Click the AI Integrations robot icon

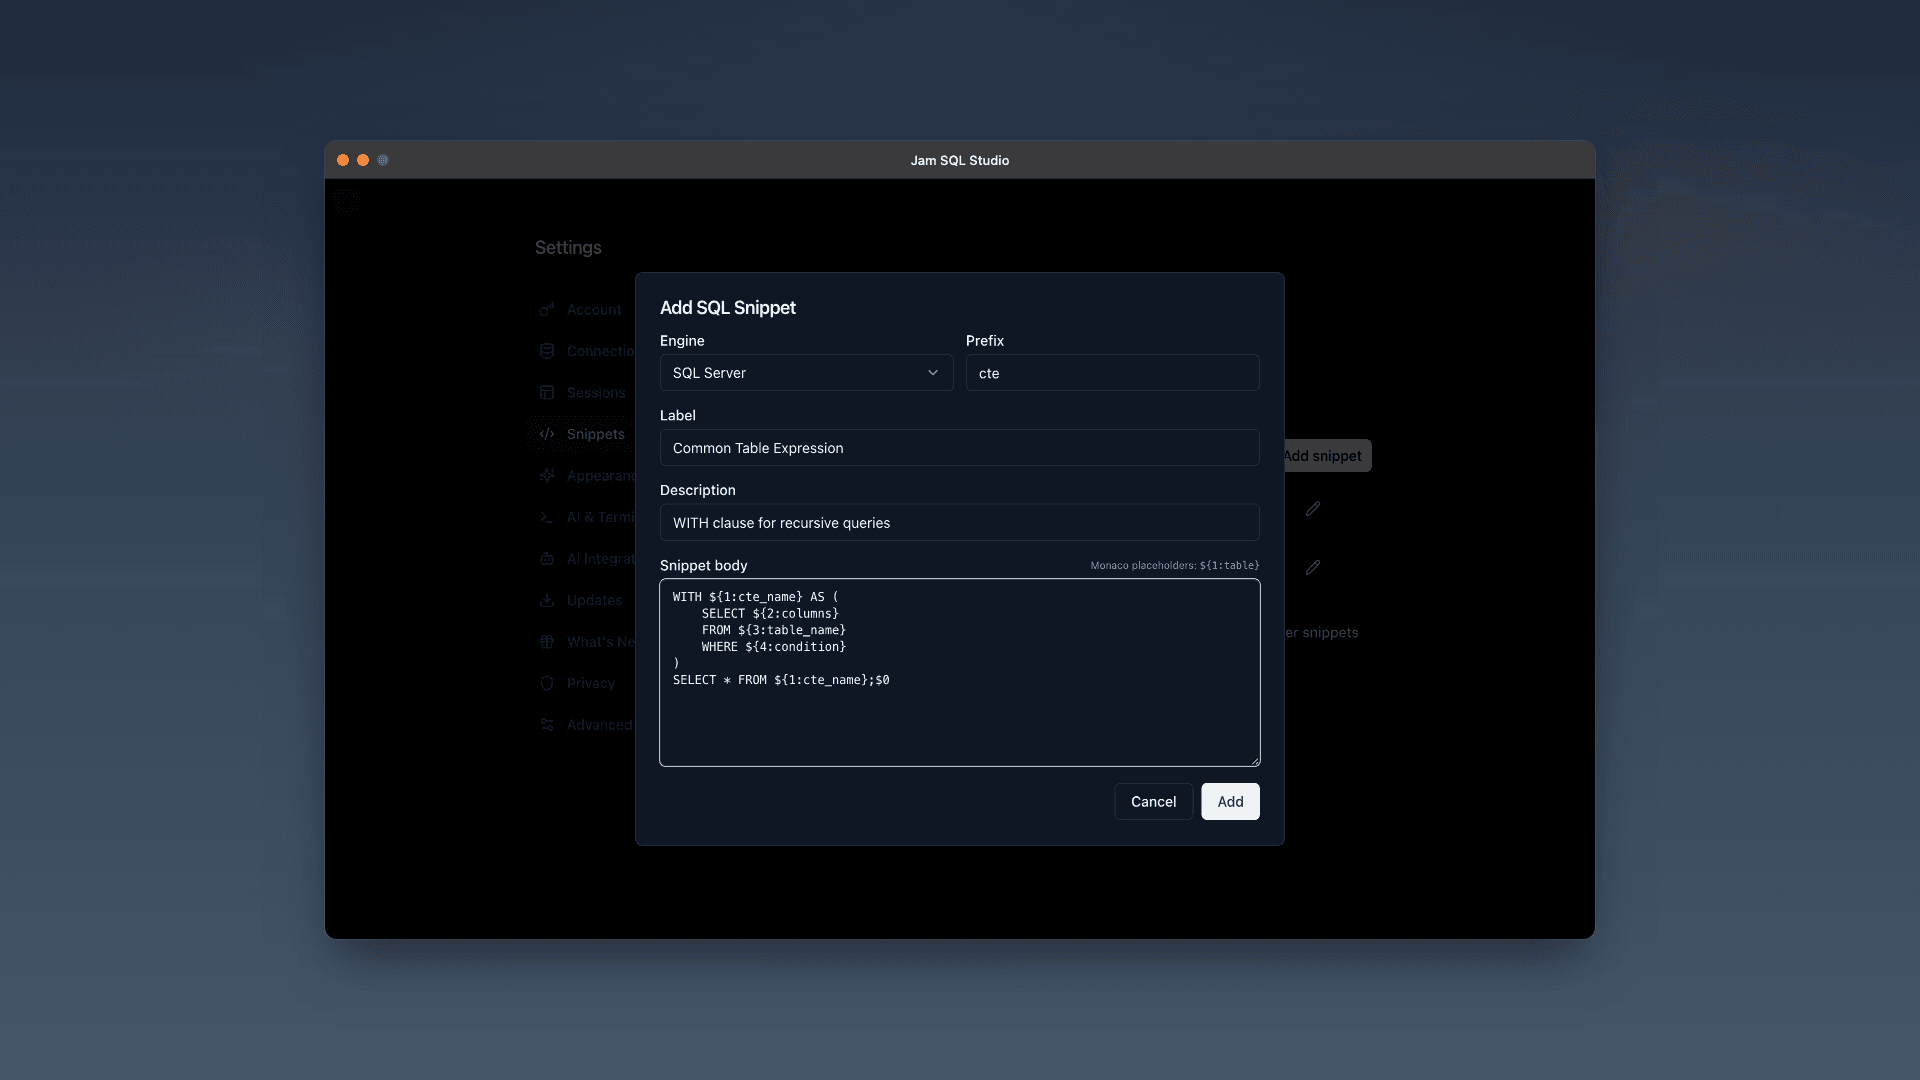(x=547, y=559)
